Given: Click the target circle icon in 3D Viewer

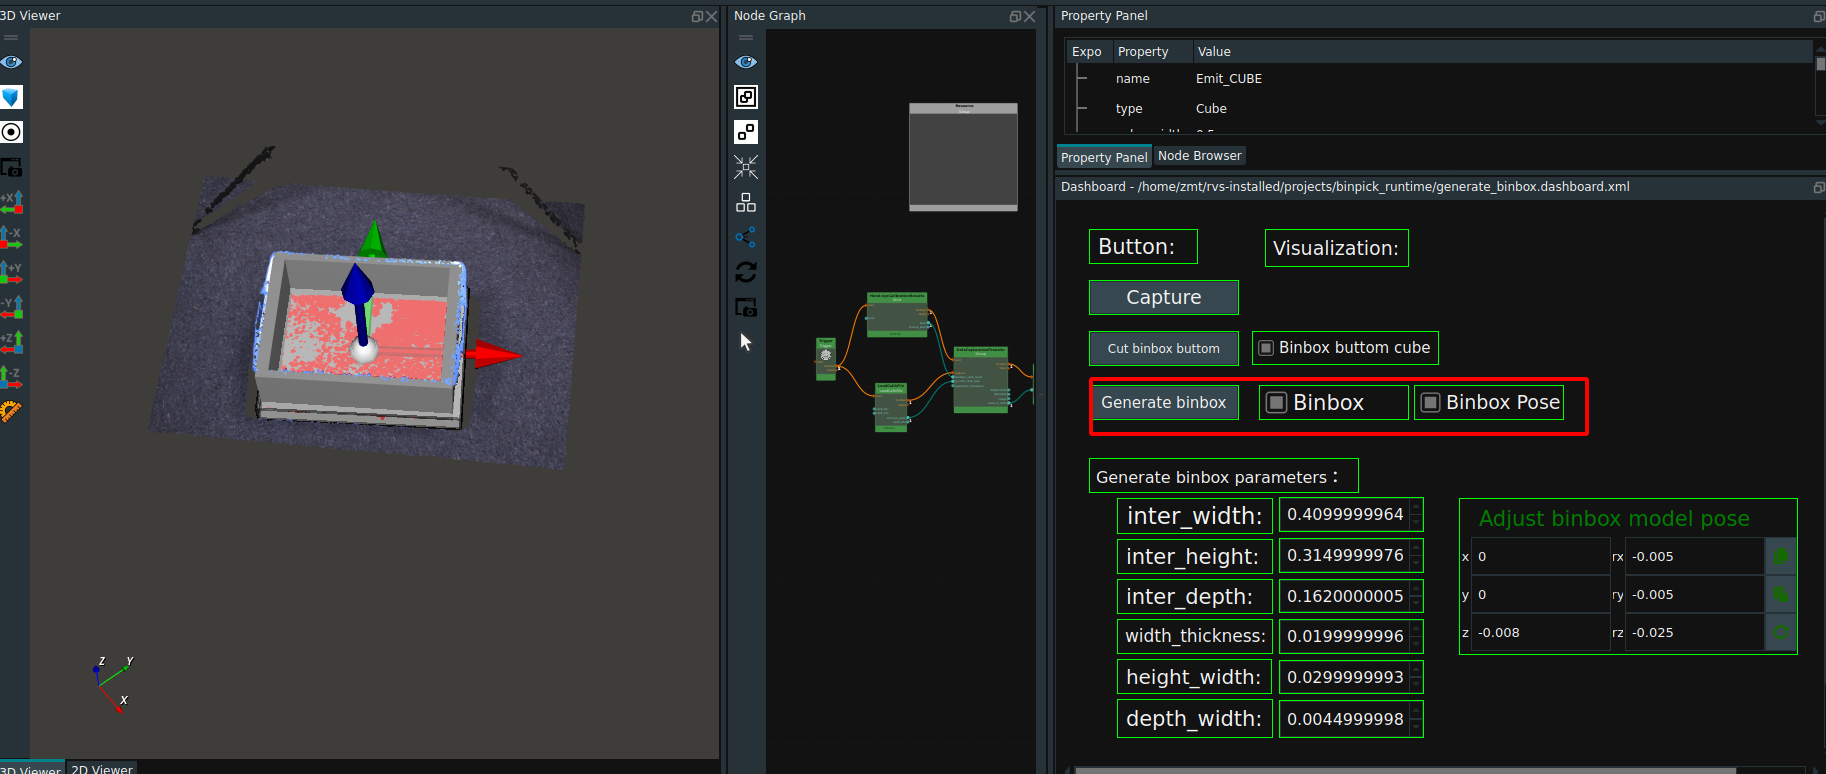Looking at the screenshot, I should click(x=11, y=132).
